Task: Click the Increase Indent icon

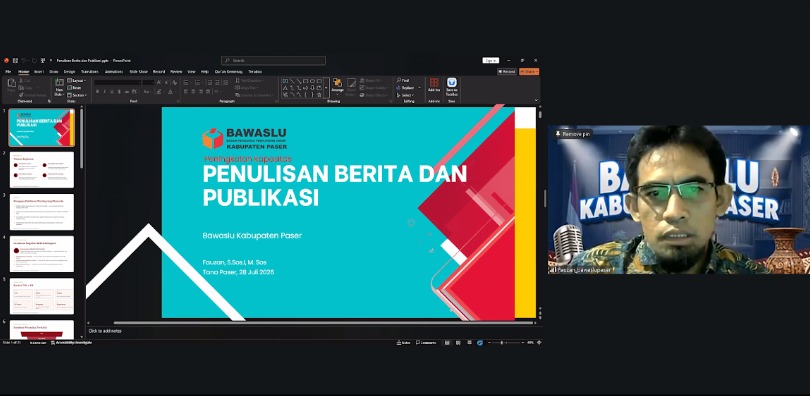Action: pyautogui.click(x=217, y=82)
